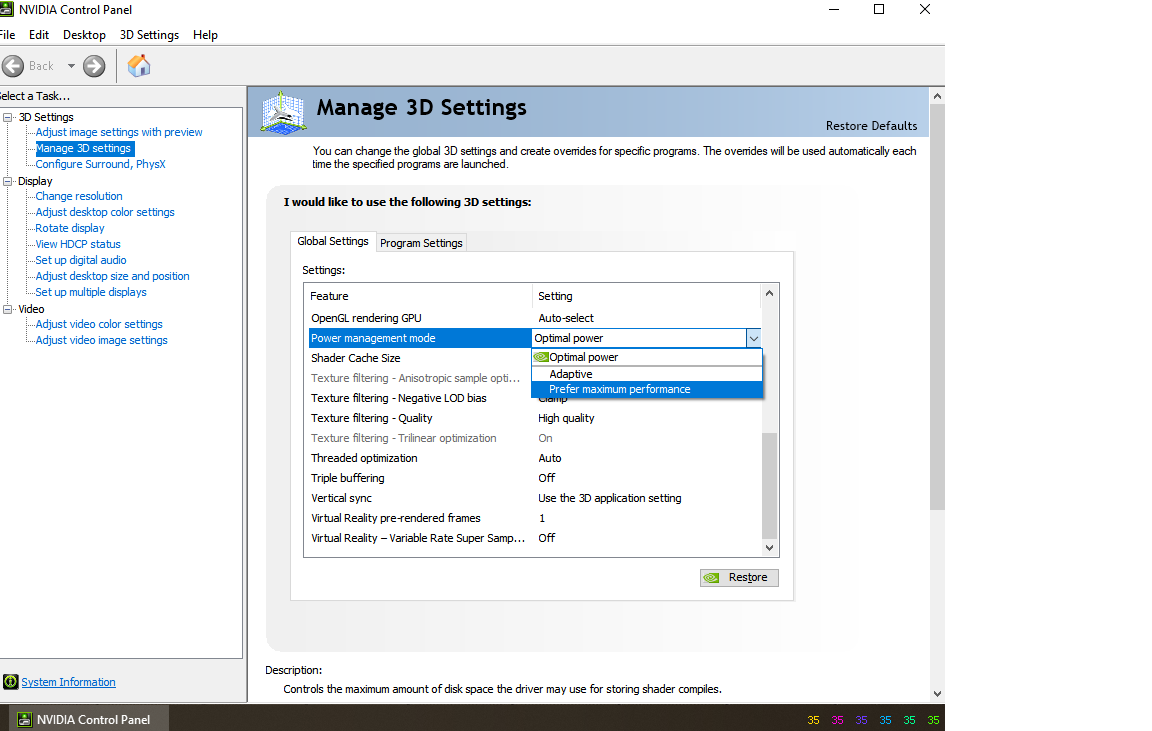Open the 3D Settings menu
This screenshot has width=1152, height=731.
tap(149, 35)
